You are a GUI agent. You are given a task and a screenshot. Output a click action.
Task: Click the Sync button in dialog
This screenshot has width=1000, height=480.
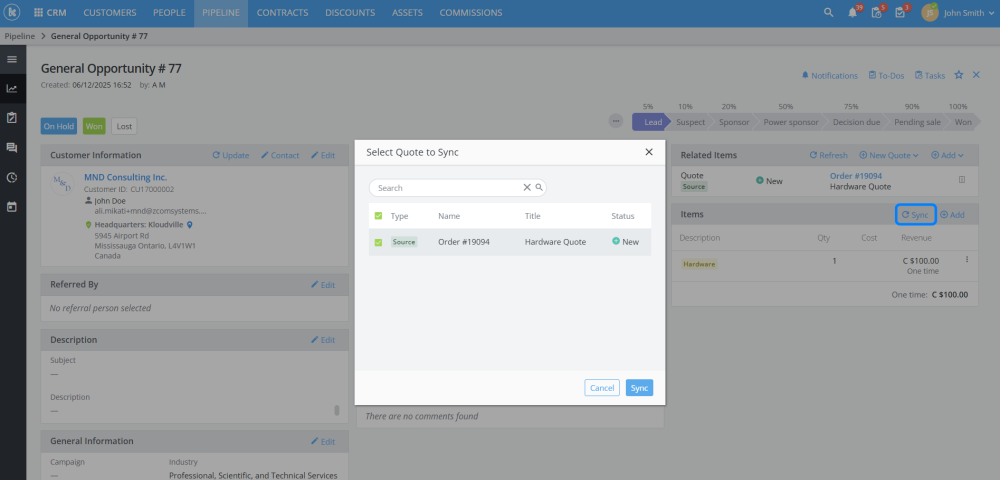click(639, 388)
